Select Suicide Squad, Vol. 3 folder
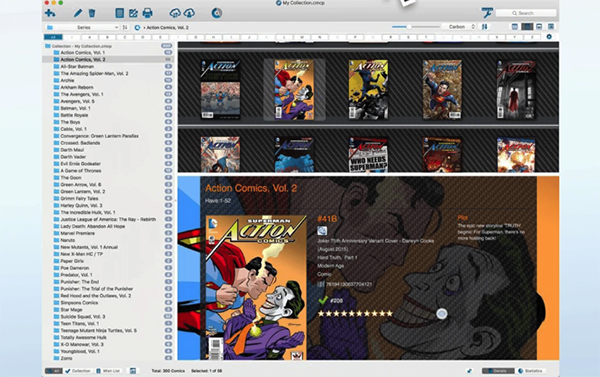The width and height of the screenshot is (600, 377). click(83, 317)
